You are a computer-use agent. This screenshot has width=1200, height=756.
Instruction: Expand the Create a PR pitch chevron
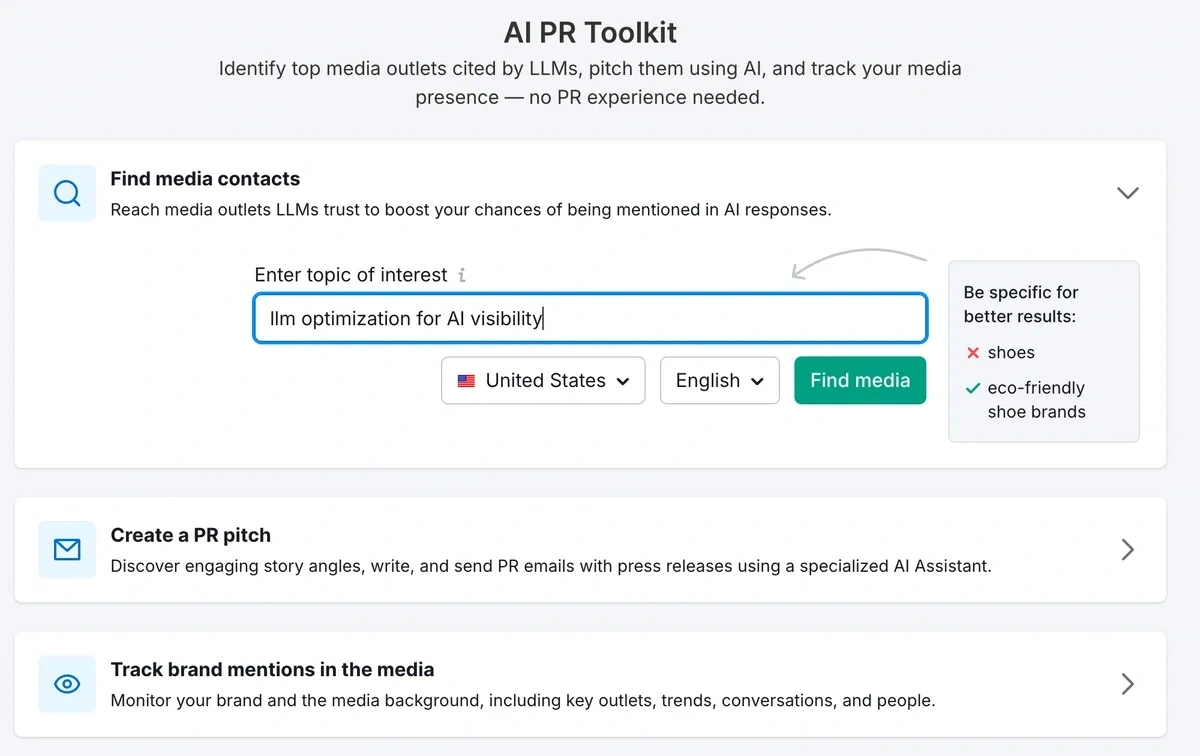[1127, 549]
